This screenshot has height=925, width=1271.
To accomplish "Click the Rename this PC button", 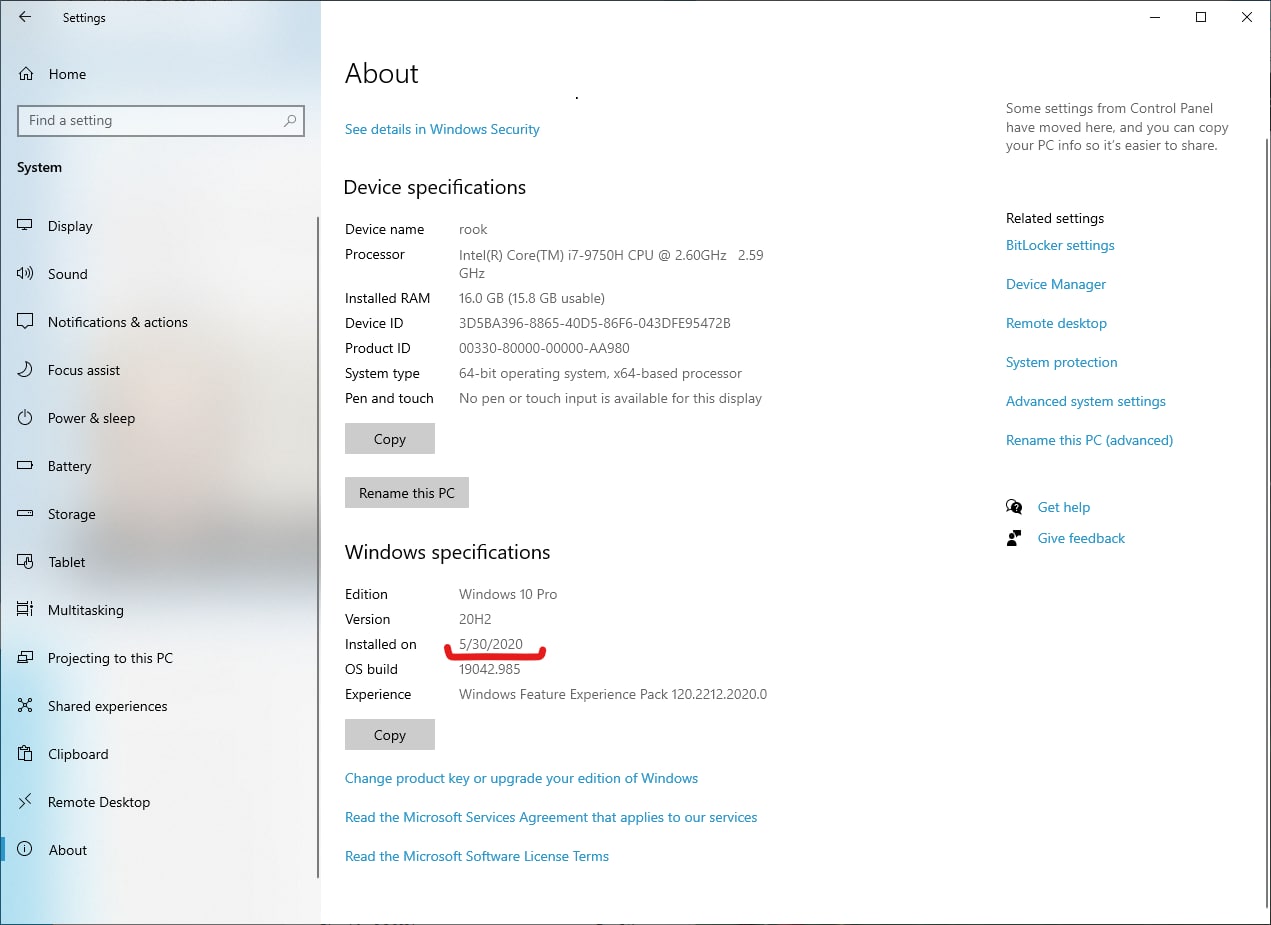I will pos(407,493).
